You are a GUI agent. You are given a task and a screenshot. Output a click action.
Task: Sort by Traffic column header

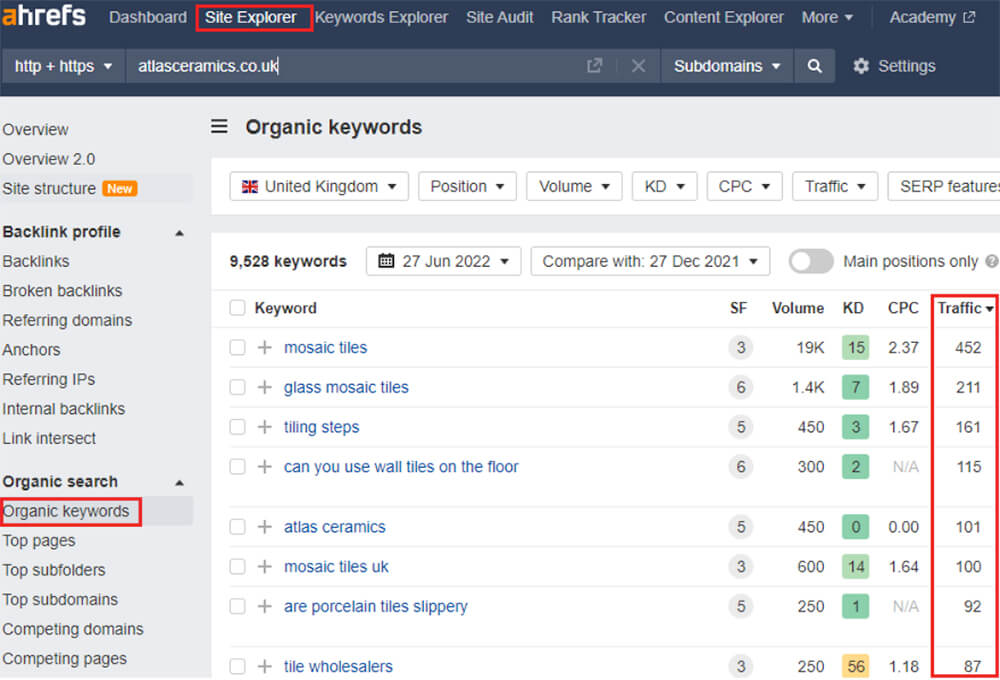(x=964, y=308)
